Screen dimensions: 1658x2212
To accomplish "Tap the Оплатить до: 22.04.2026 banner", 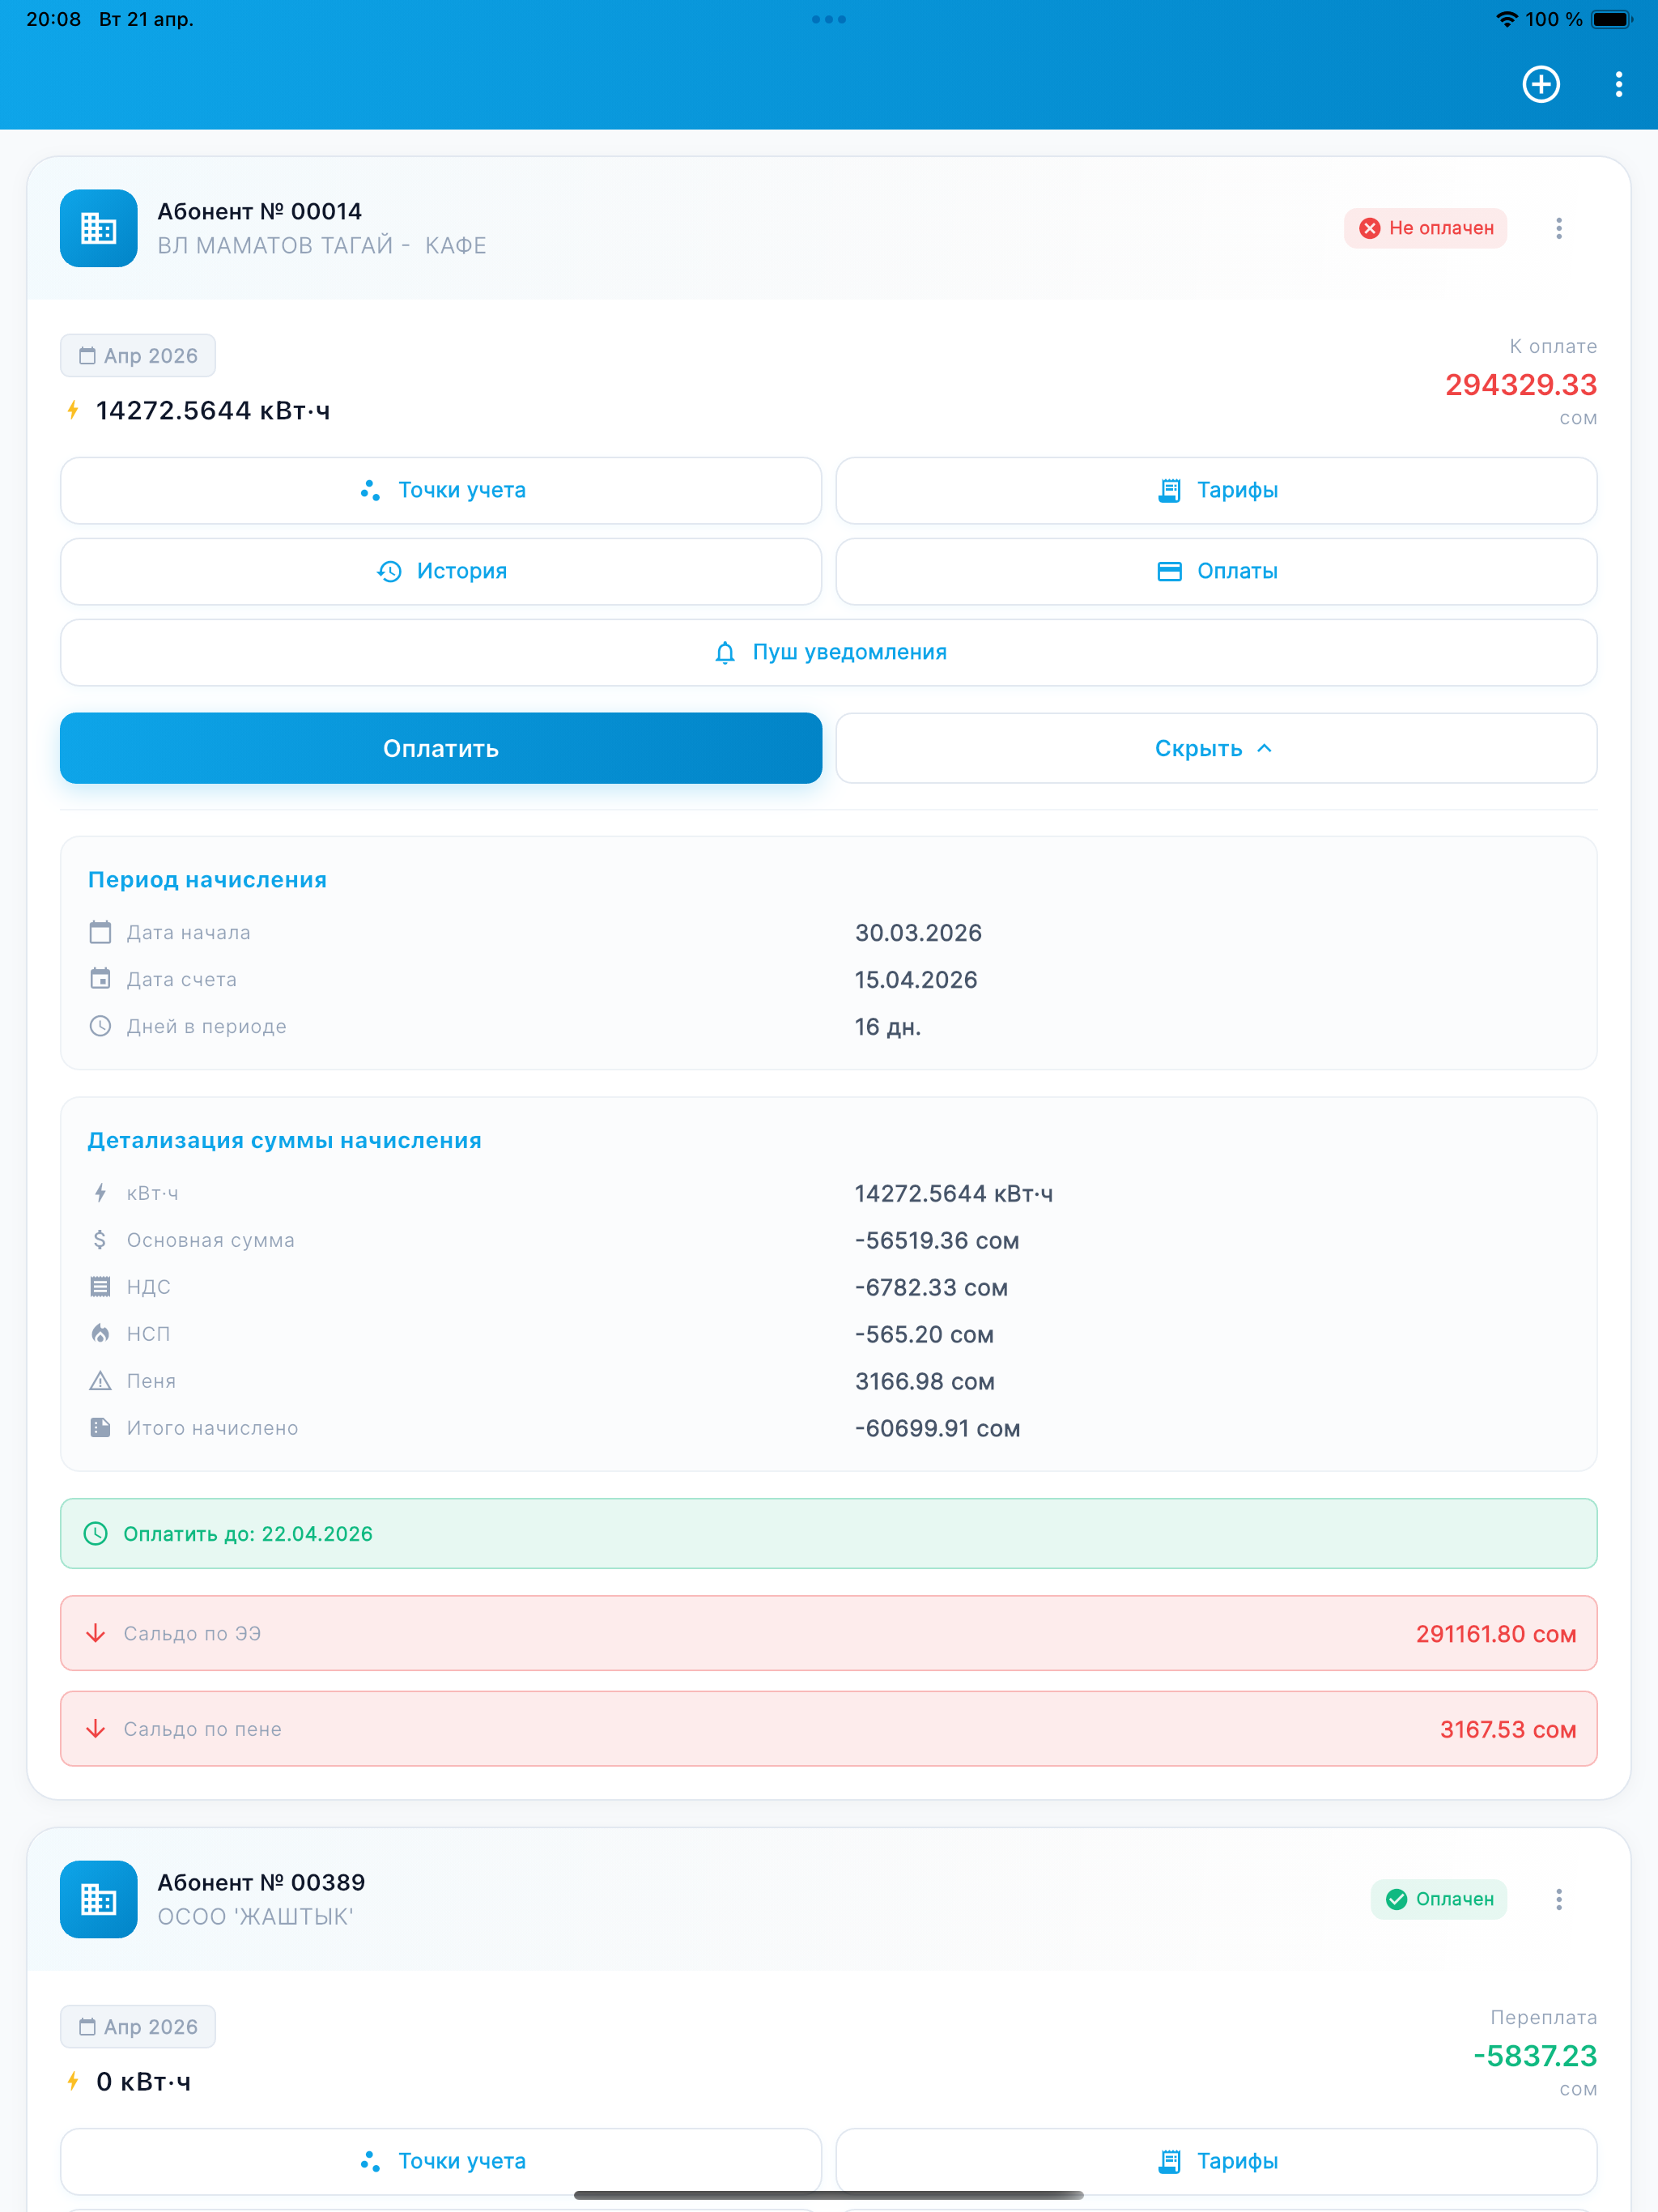I will [829, 1534].
